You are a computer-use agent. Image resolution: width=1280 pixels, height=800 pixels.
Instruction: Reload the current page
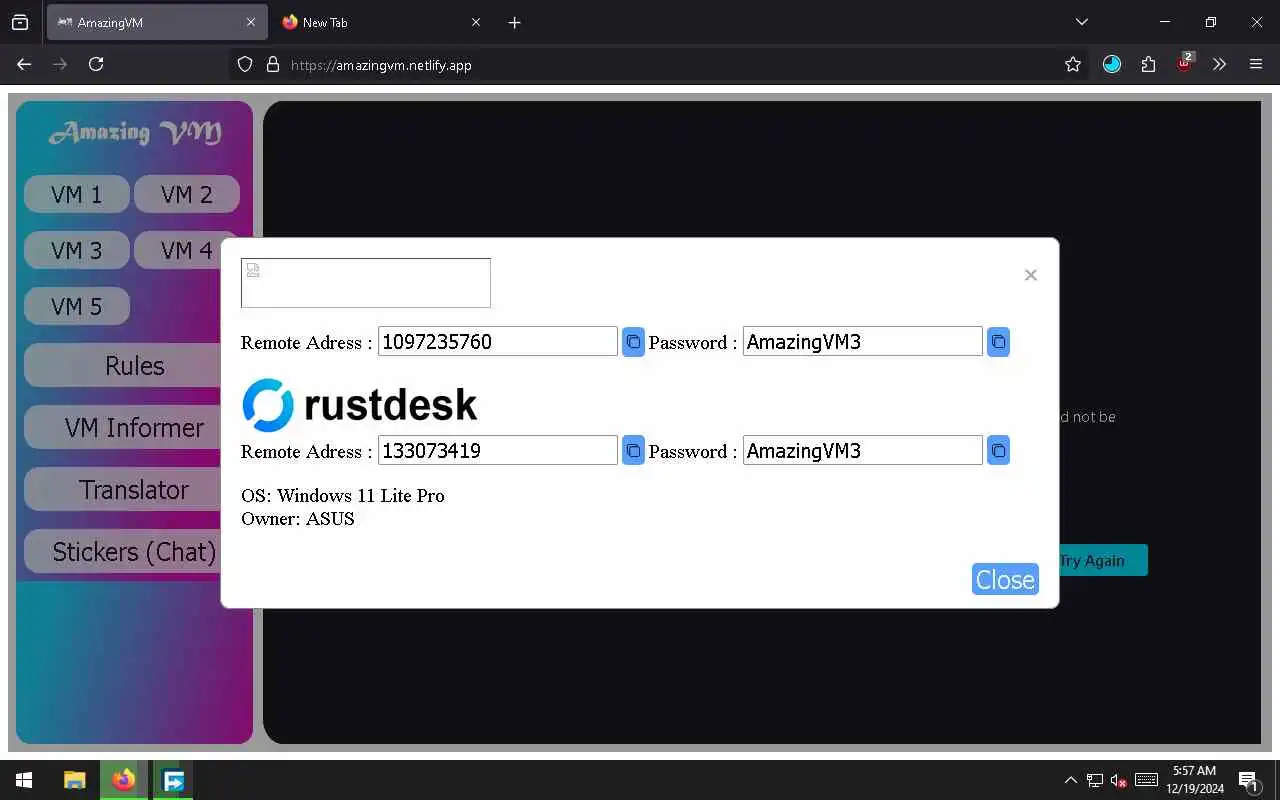coord(96,64)
